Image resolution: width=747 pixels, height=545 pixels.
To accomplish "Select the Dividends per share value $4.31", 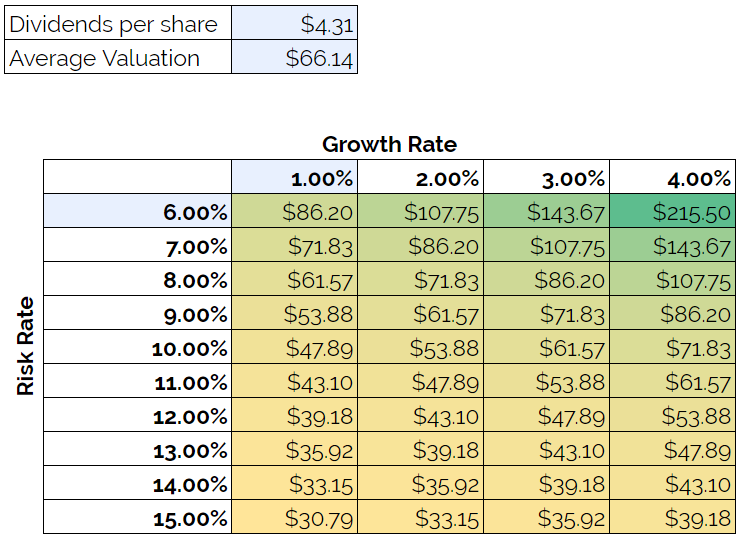I will [294, 22].
